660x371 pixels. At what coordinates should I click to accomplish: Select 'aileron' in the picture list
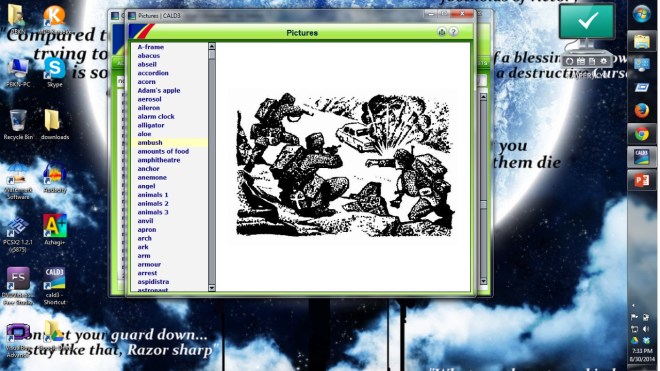(x=149, y=108)
